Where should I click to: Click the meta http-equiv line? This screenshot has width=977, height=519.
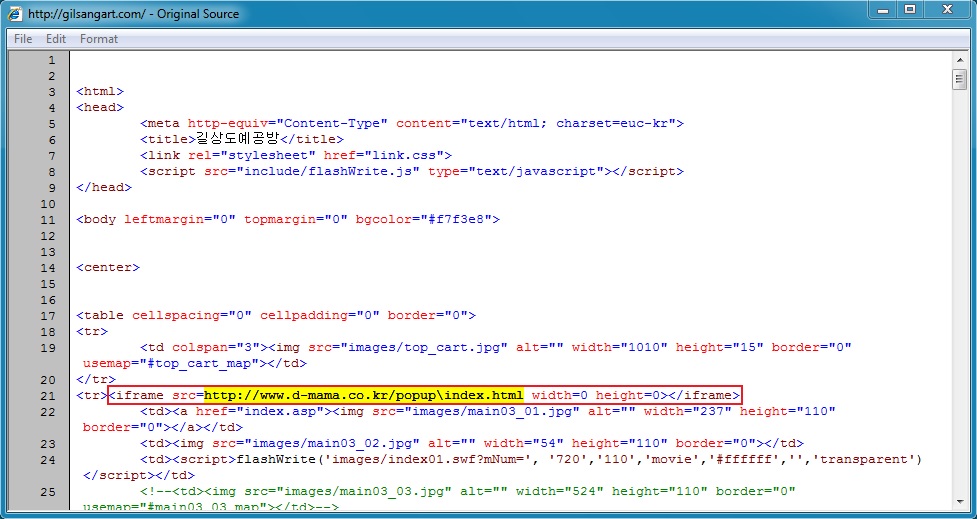click(412, 123)
